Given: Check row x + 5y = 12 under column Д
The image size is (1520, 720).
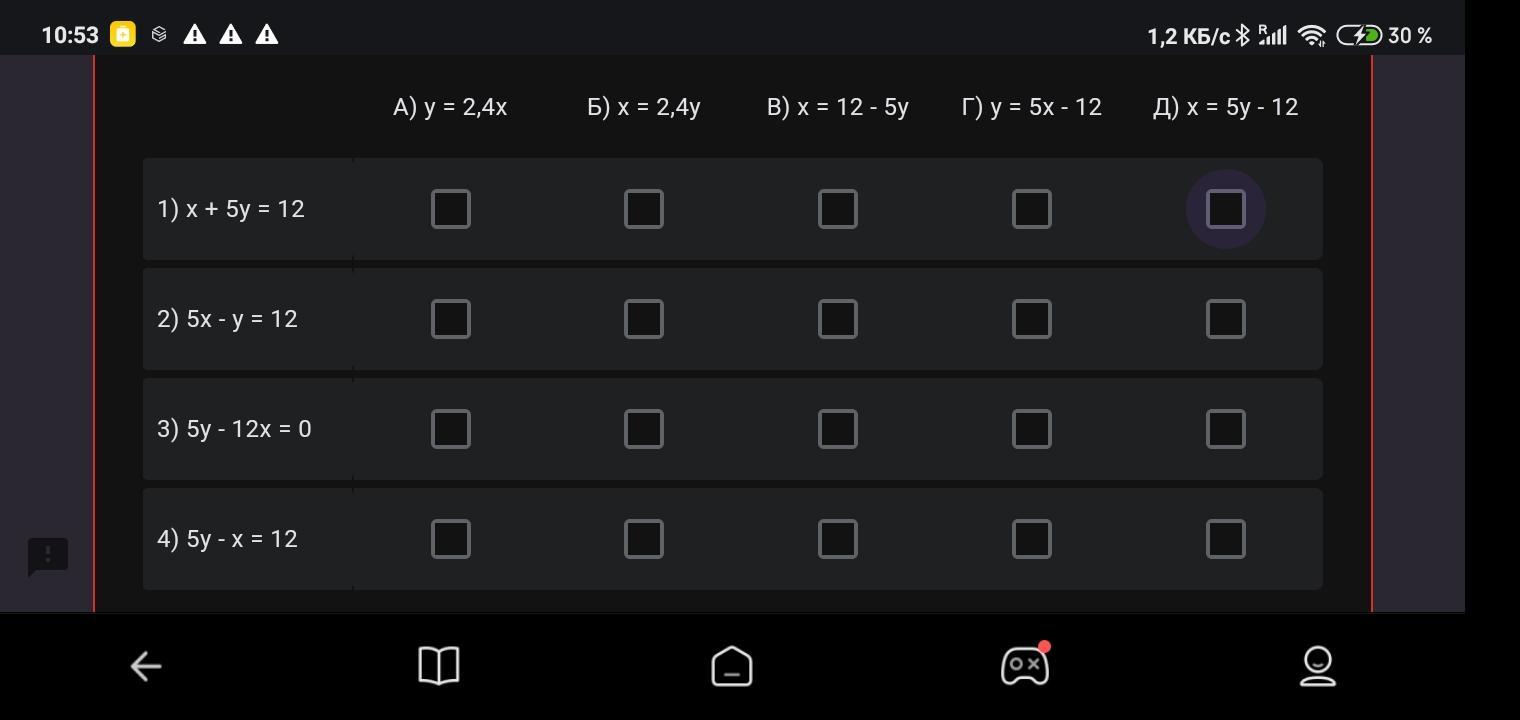Looking at the screenshot, I should pyautogui.click(x=1225, y=209).
